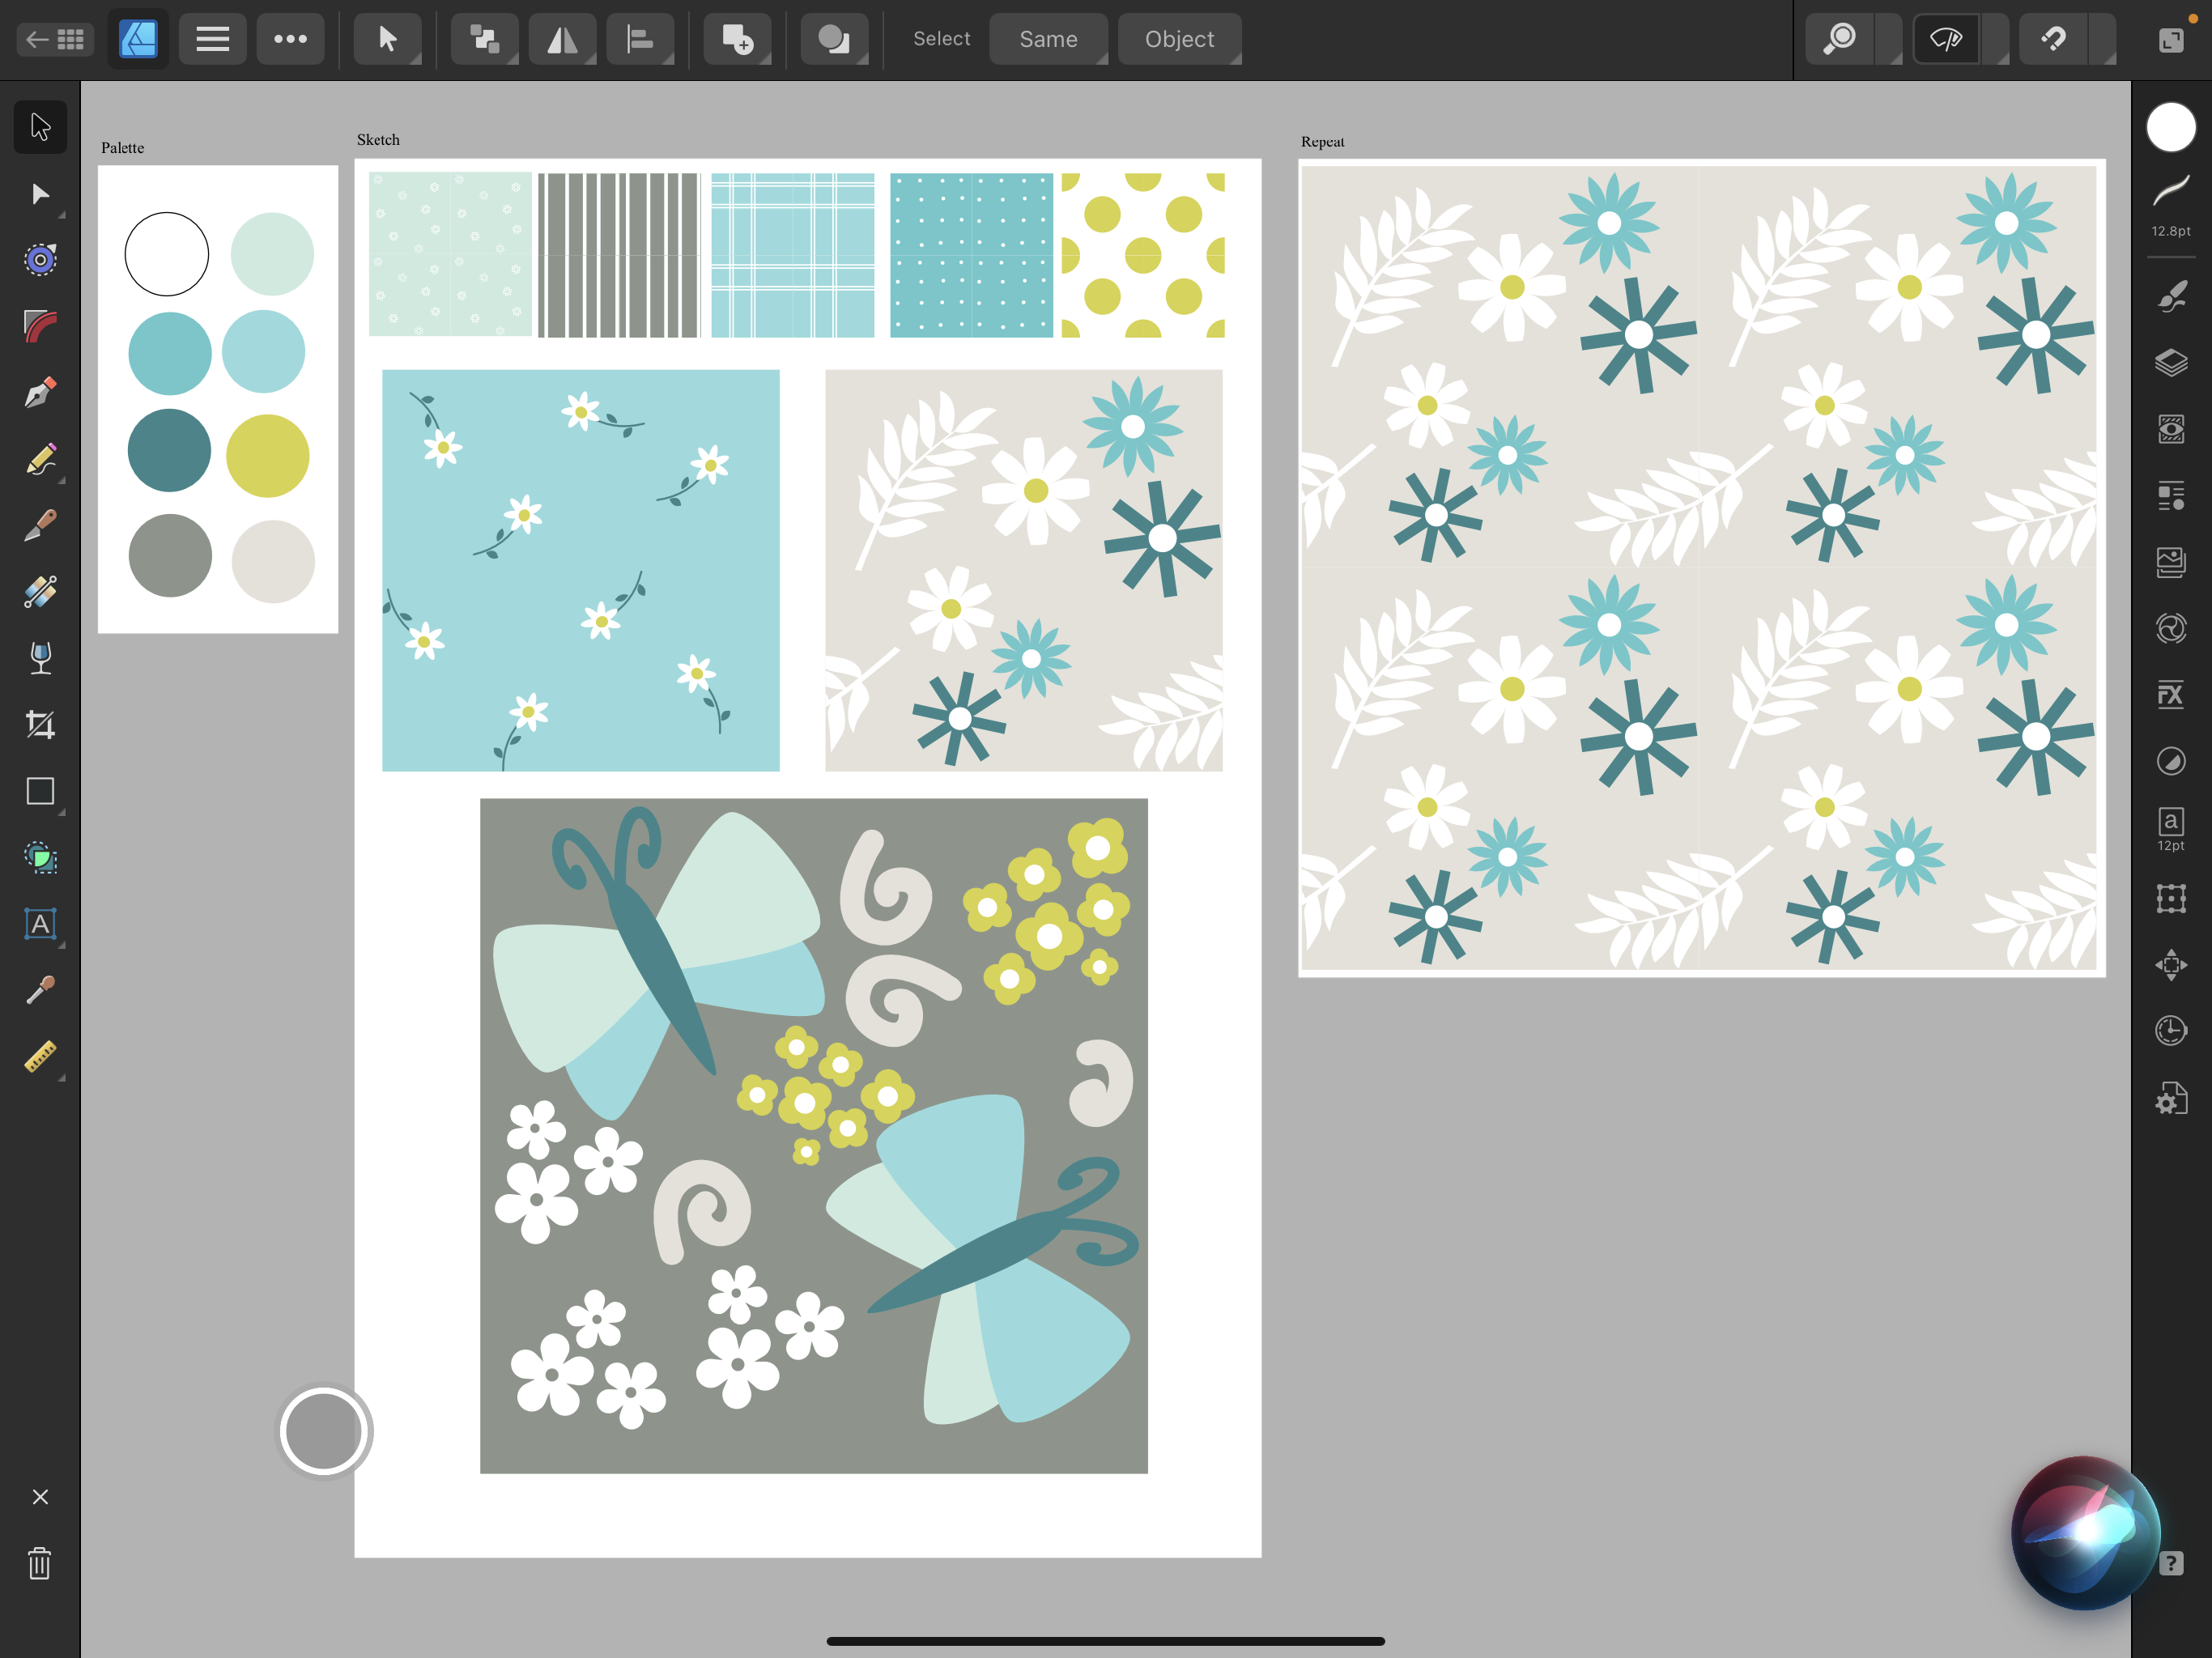Screen dimensions: 2212x1658
Task: Select the Corner tool
Action: [40, 326]
